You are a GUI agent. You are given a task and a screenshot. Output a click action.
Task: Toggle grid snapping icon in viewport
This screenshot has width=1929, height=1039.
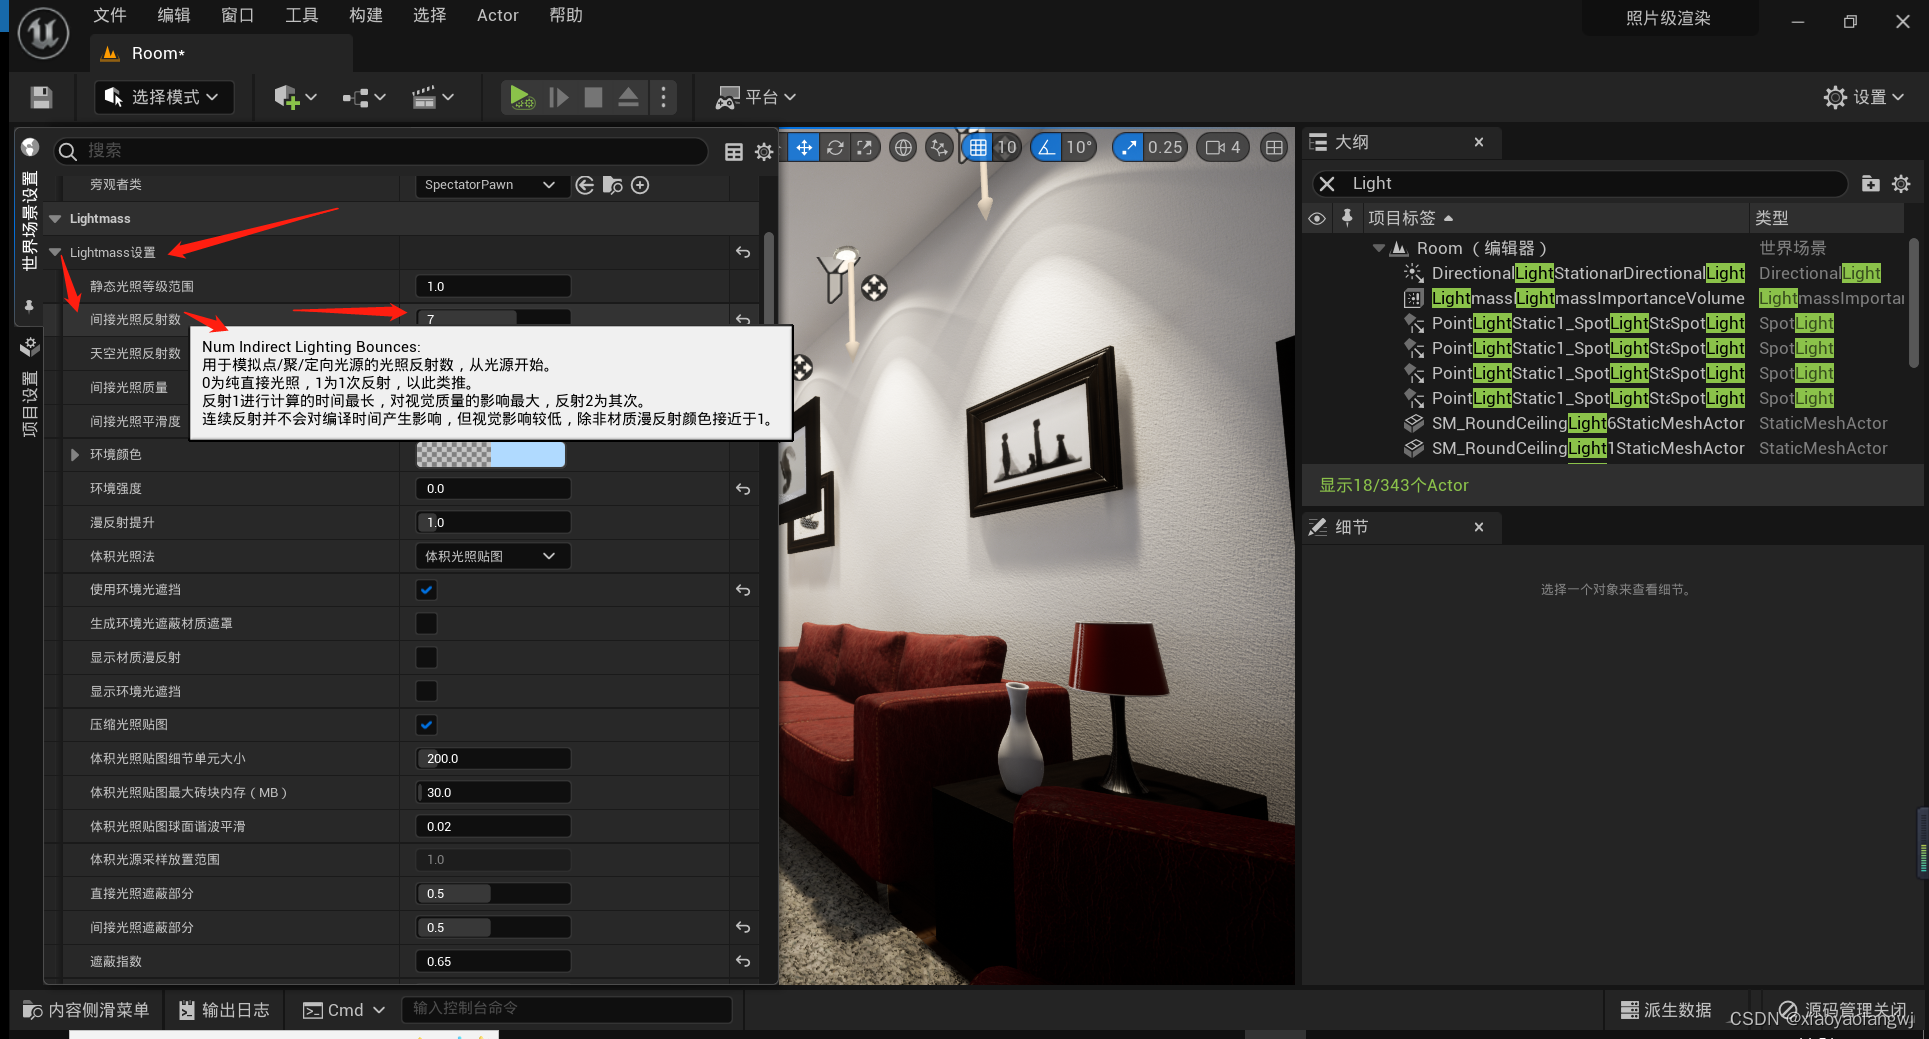[978, 148]
